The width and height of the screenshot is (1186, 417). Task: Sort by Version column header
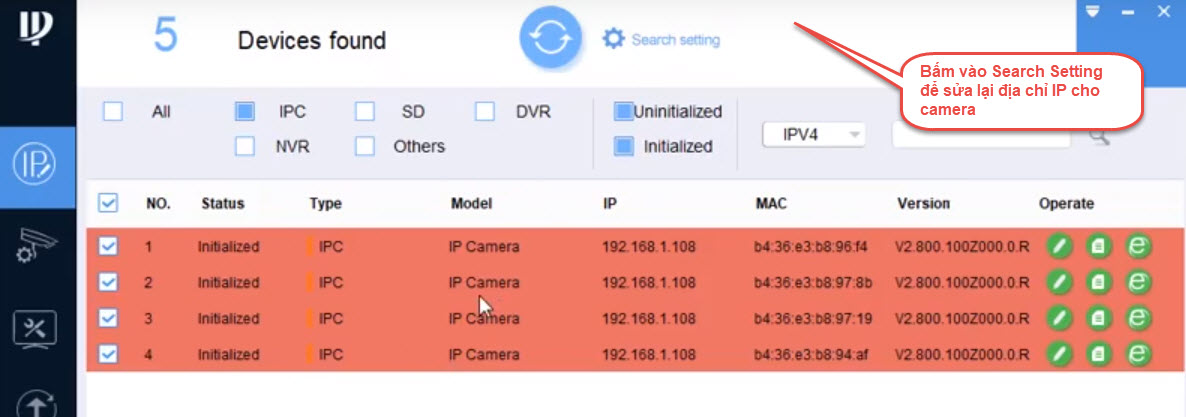point(924,204)
